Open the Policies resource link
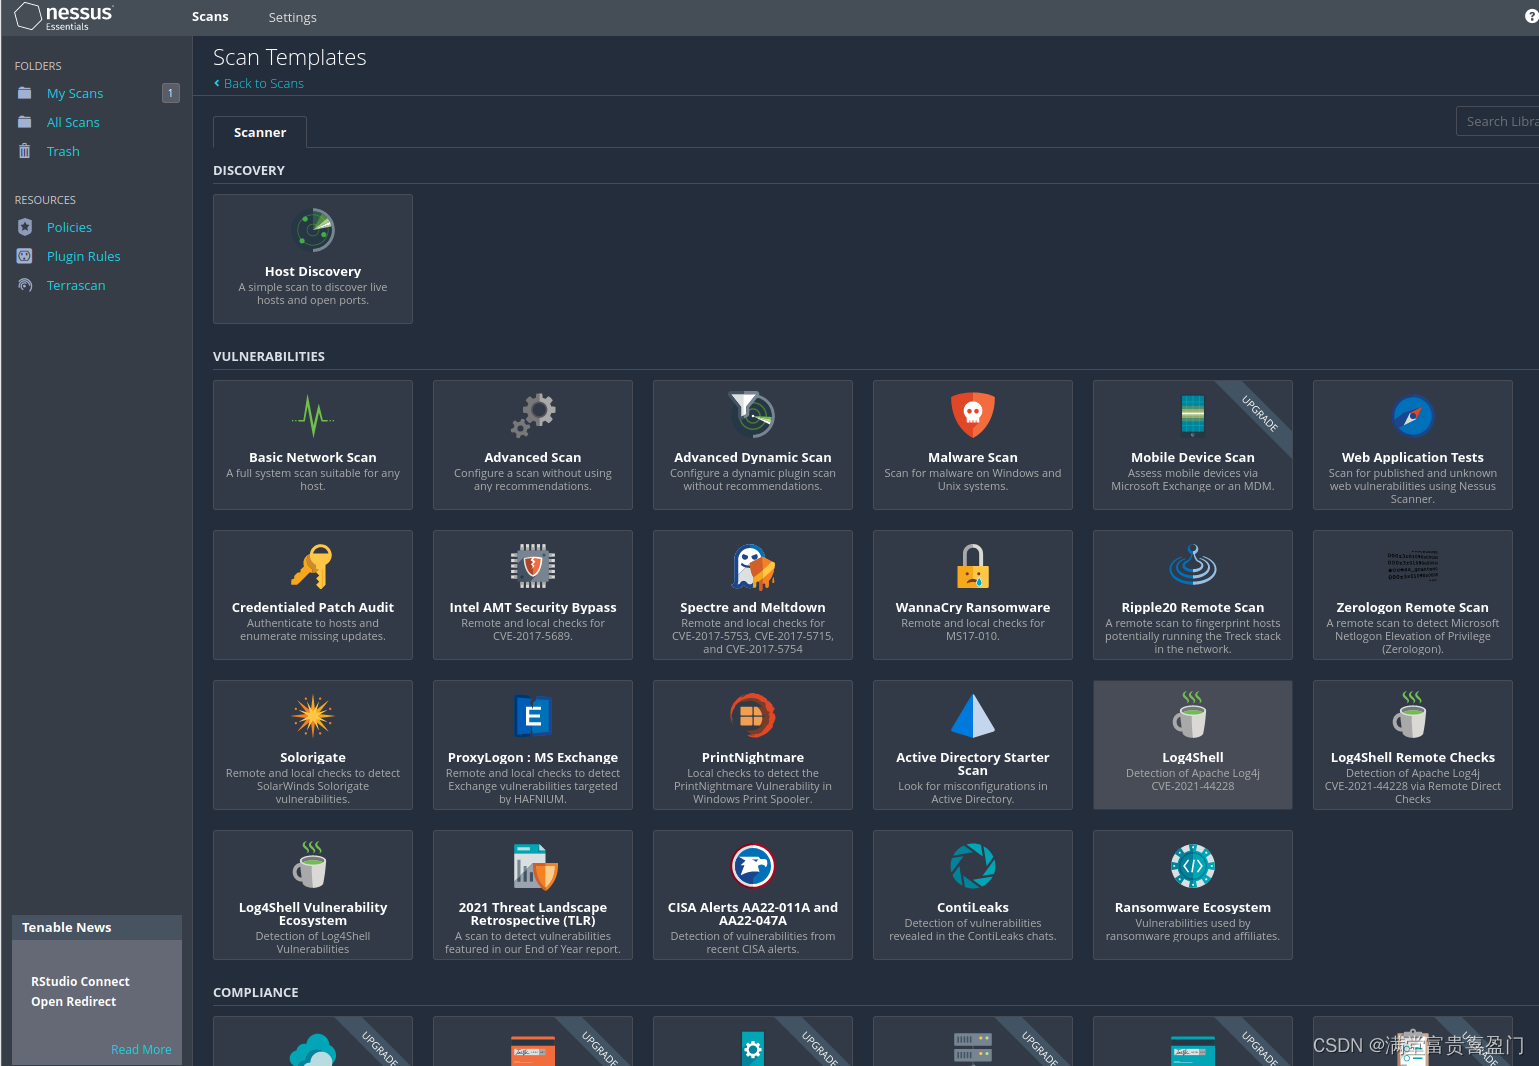1539x1066 pixels. tap(69, 227)
